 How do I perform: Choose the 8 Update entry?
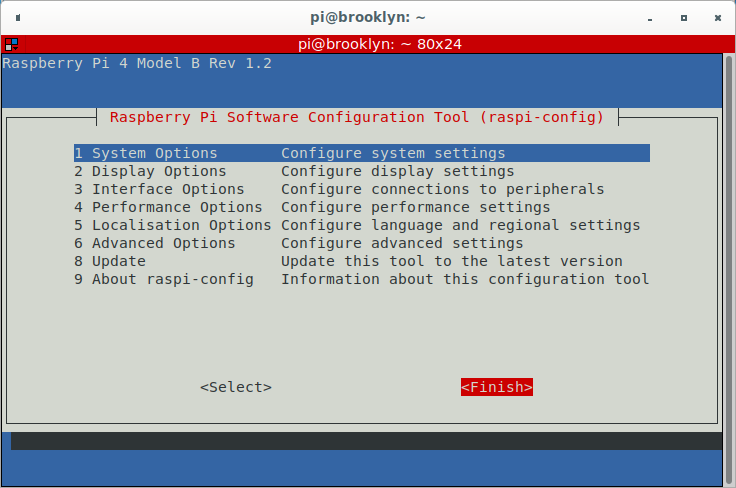click(361, 261)
